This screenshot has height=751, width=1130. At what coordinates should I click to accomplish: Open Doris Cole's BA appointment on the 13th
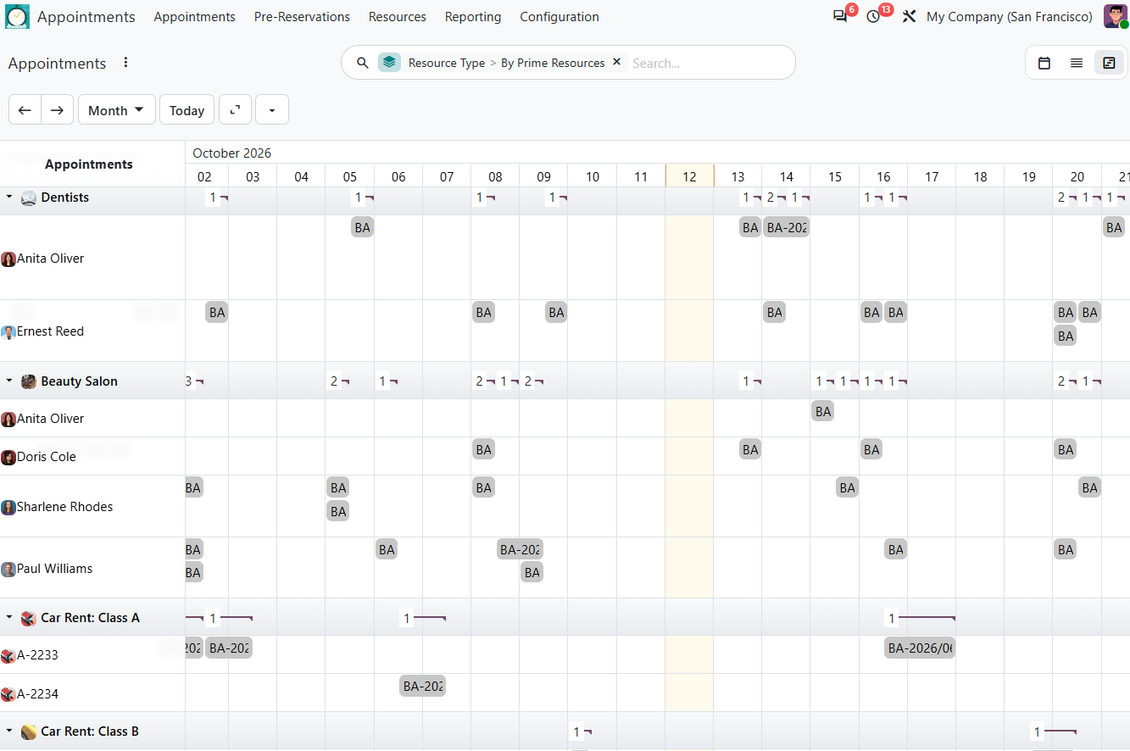tap(750, 450)
